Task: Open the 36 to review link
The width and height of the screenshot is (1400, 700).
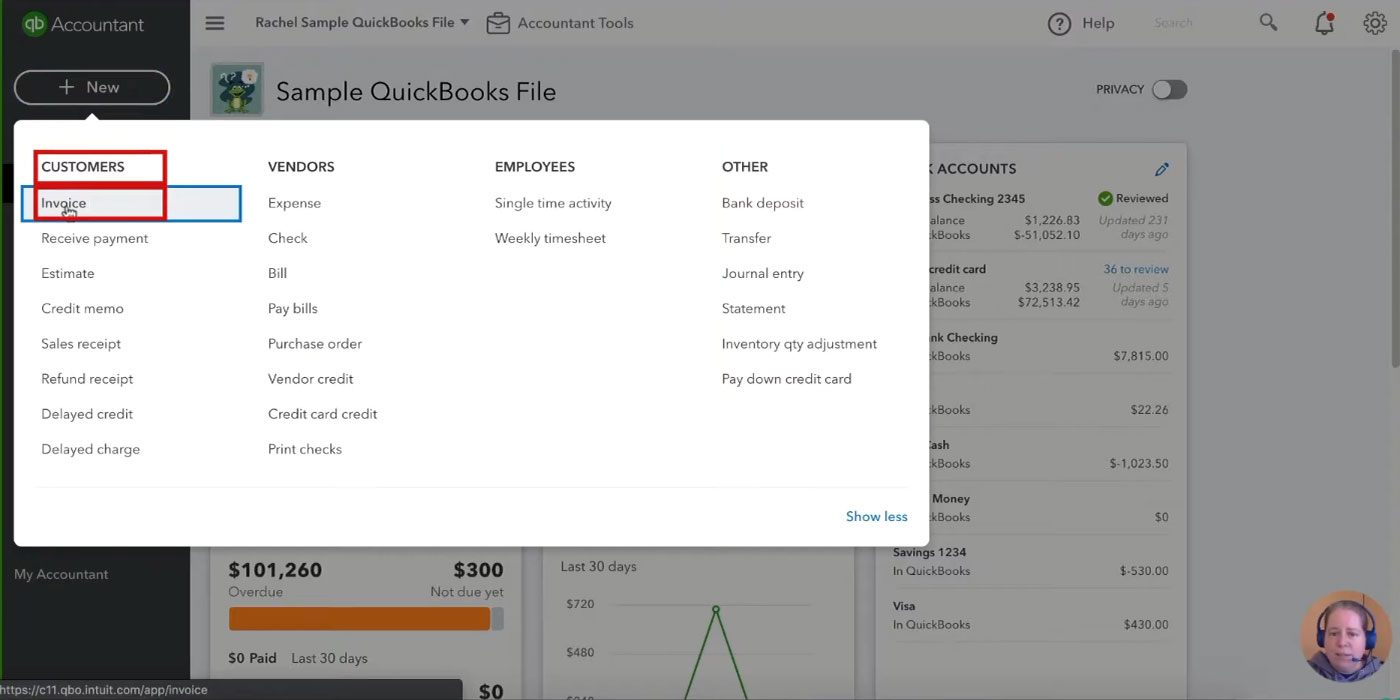Action: 1136,269
